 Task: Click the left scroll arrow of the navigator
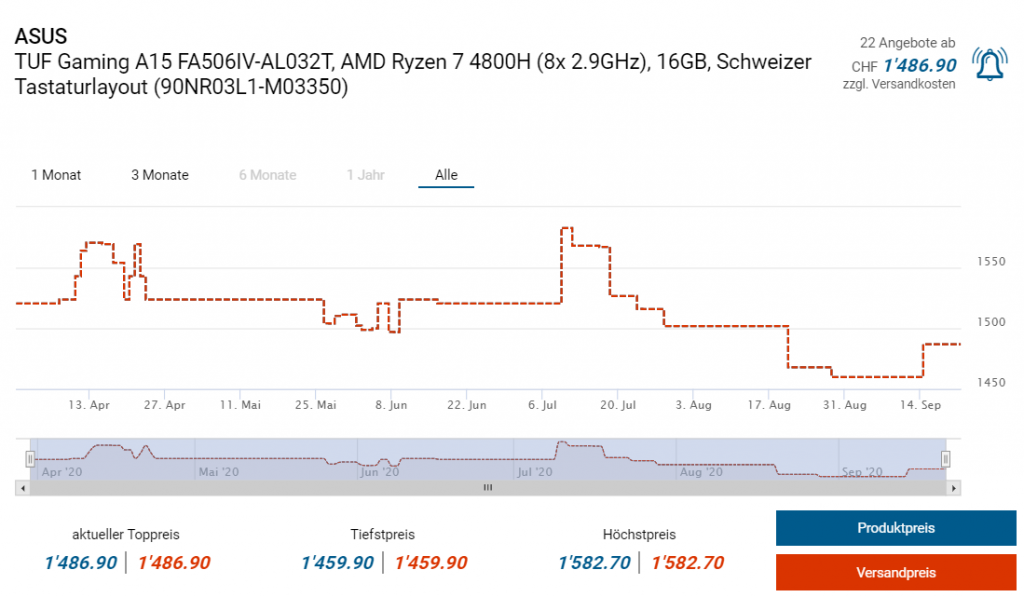21,488
